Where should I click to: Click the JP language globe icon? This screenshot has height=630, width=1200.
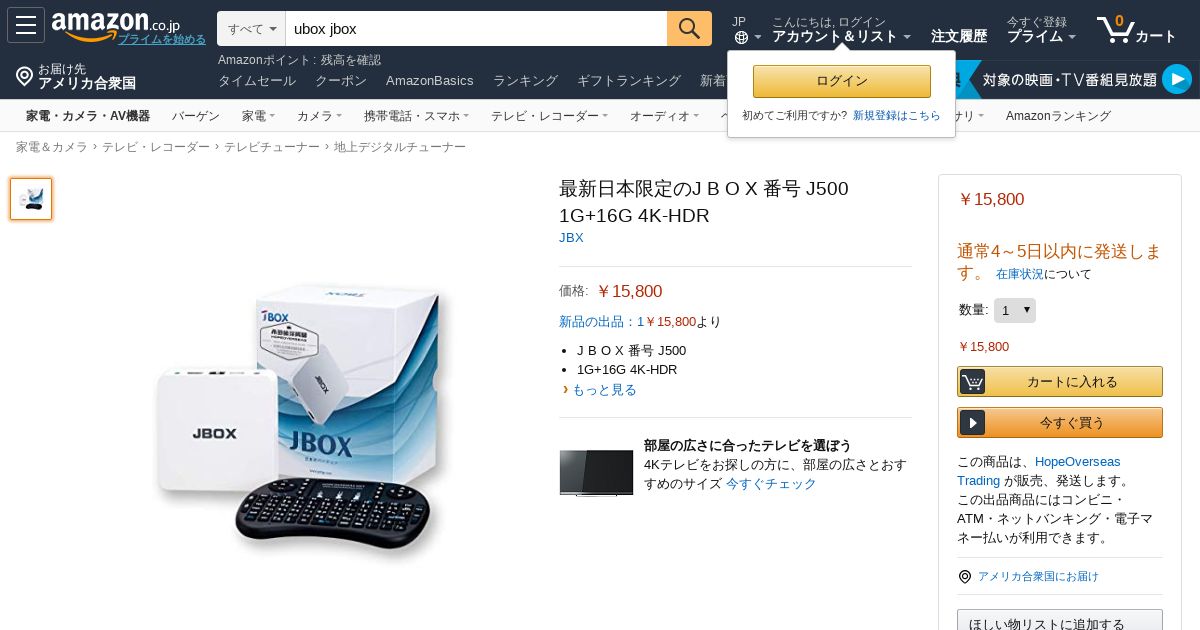tap(741, 37)
